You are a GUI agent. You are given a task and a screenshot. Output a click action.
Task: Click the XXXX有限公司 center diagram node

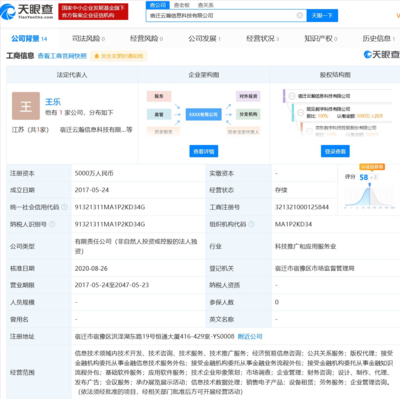point(203,114)
